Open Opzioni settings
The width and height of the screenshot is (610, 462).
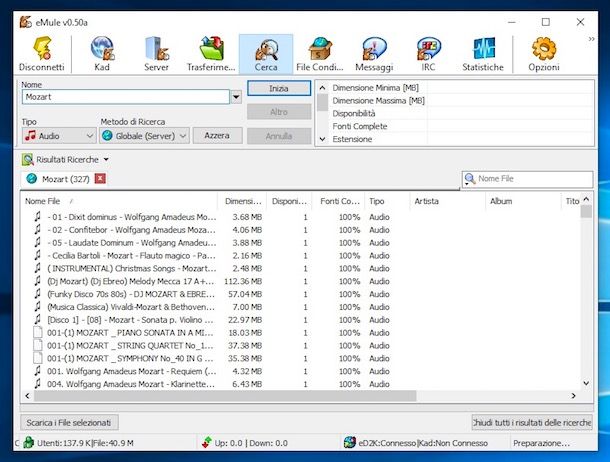point(544,54)
